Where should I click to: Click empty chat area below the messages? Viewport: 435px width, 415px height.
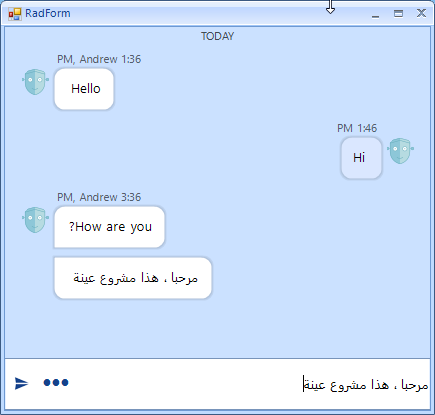pyautogui.click(x=217, y=328)
